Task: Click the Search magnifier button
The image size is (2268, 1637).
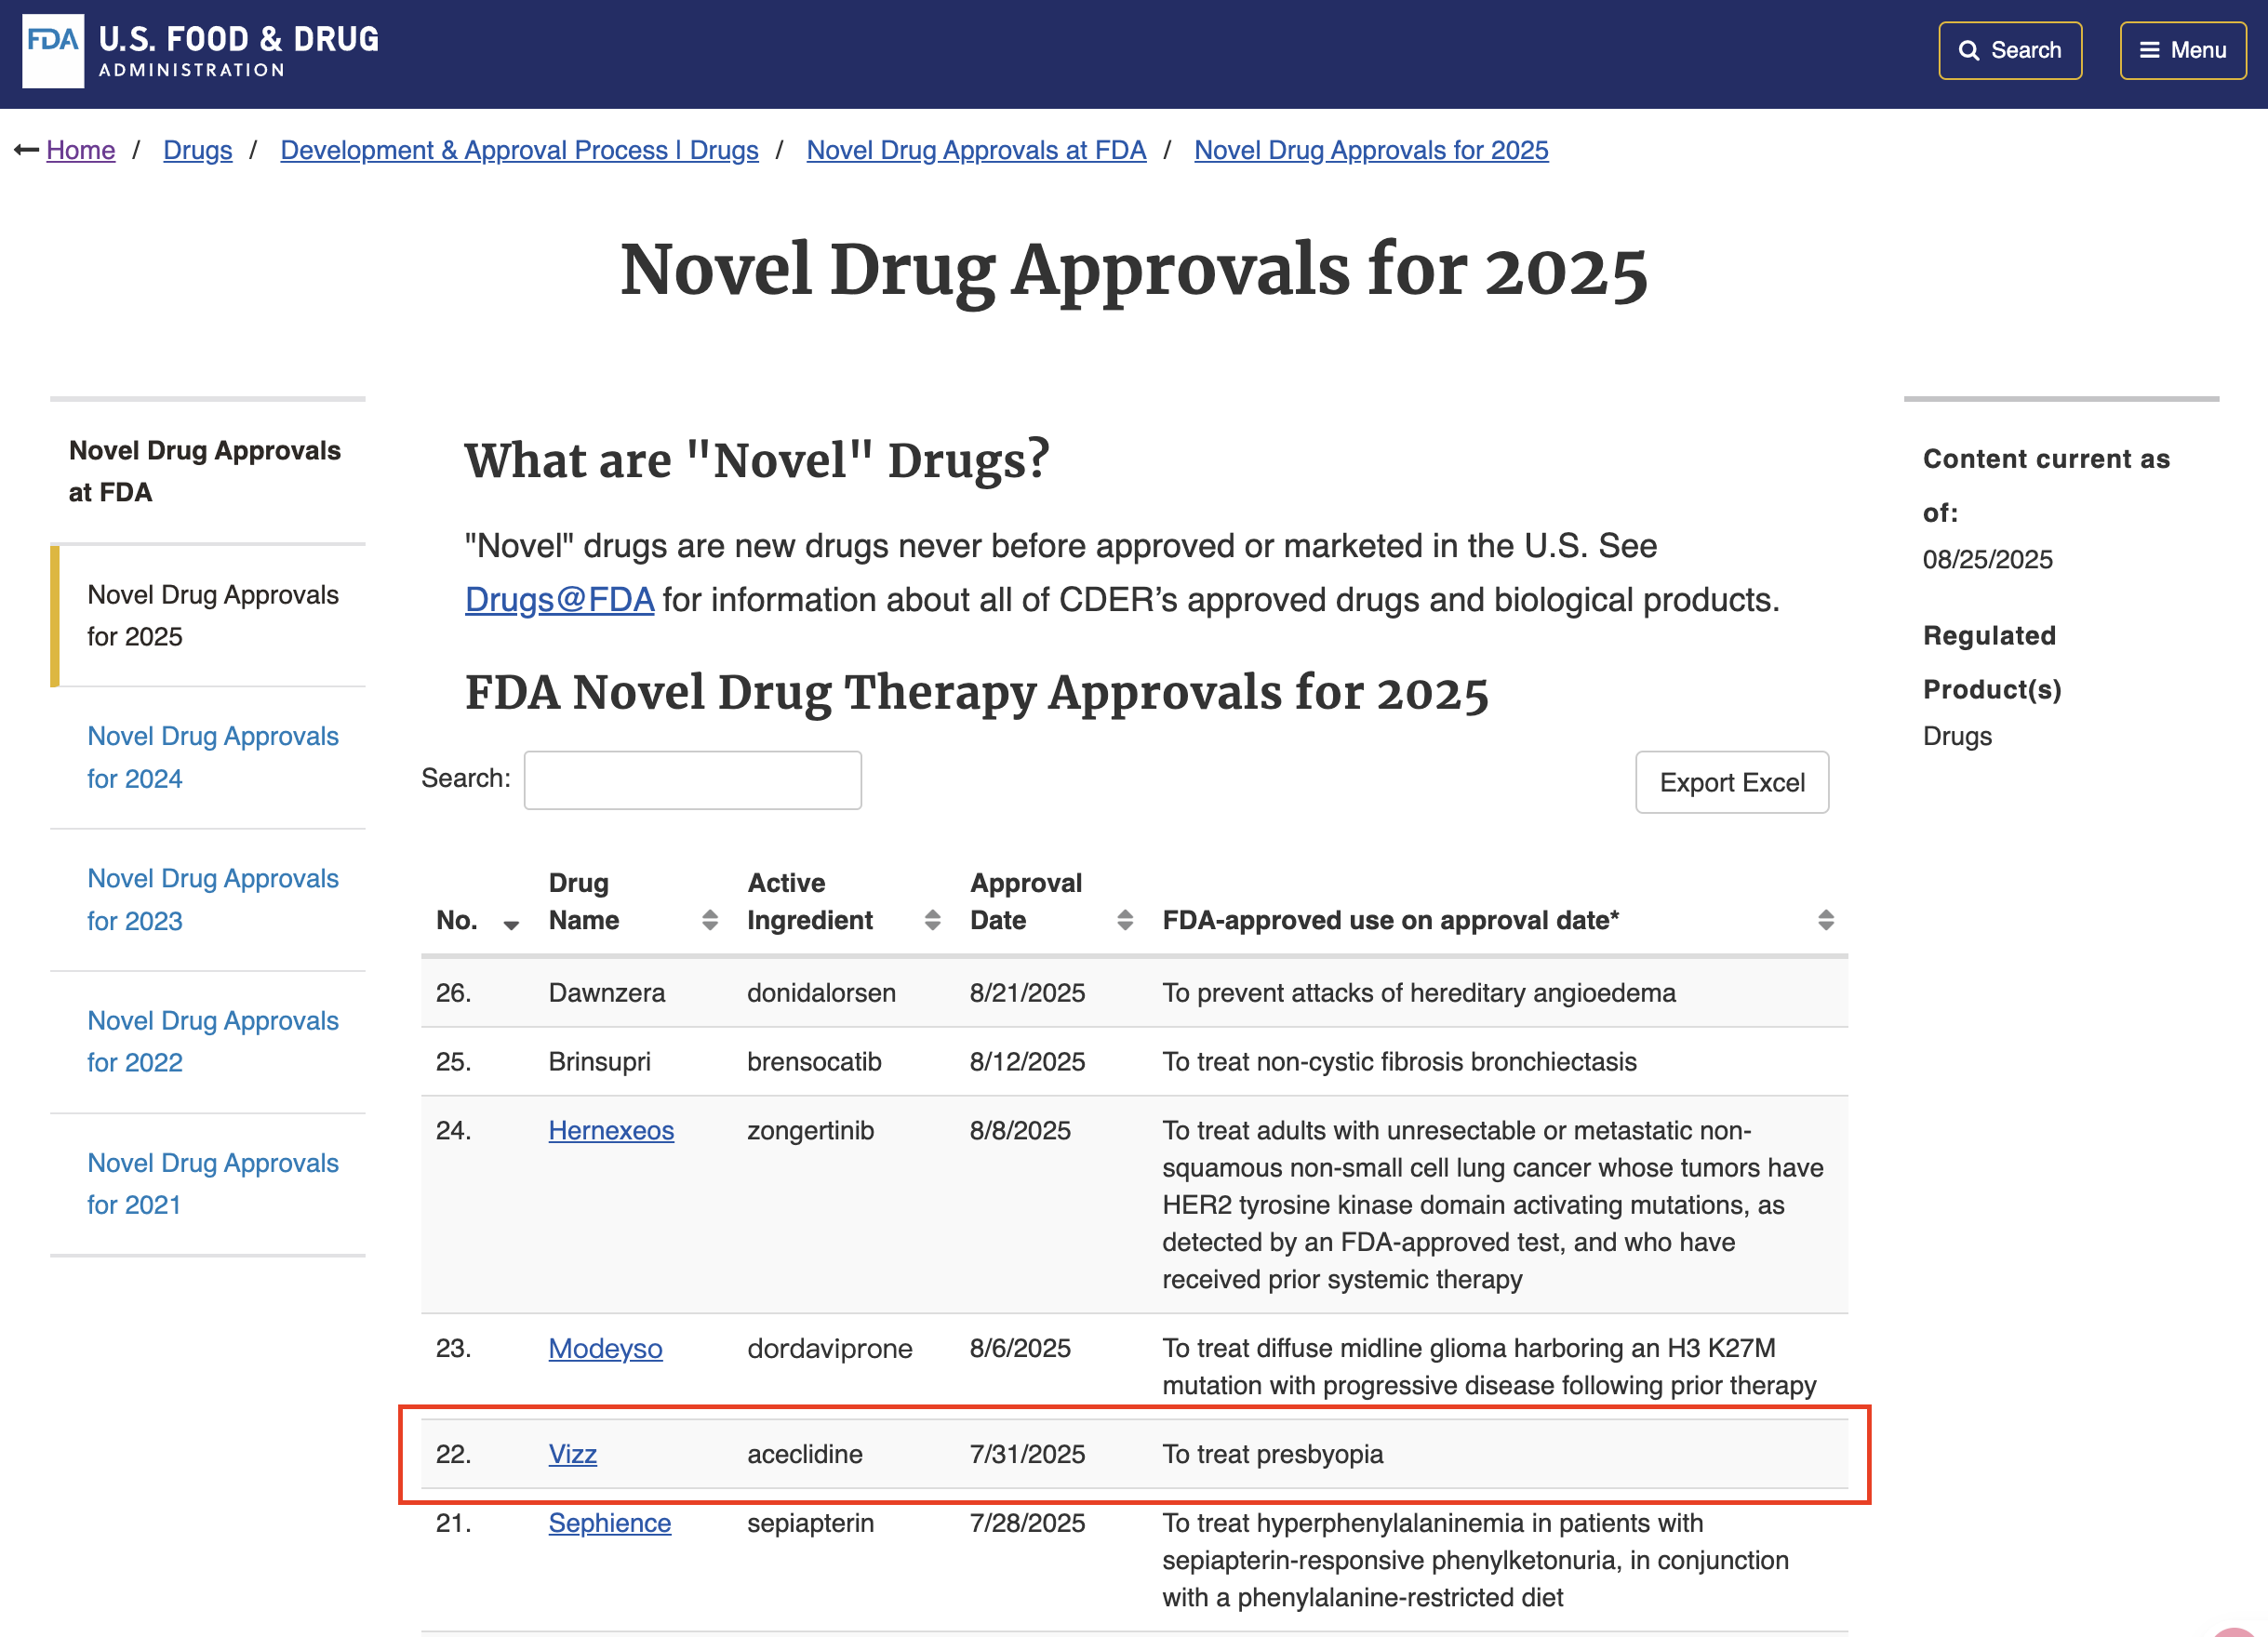Action: click(2009, 50)
